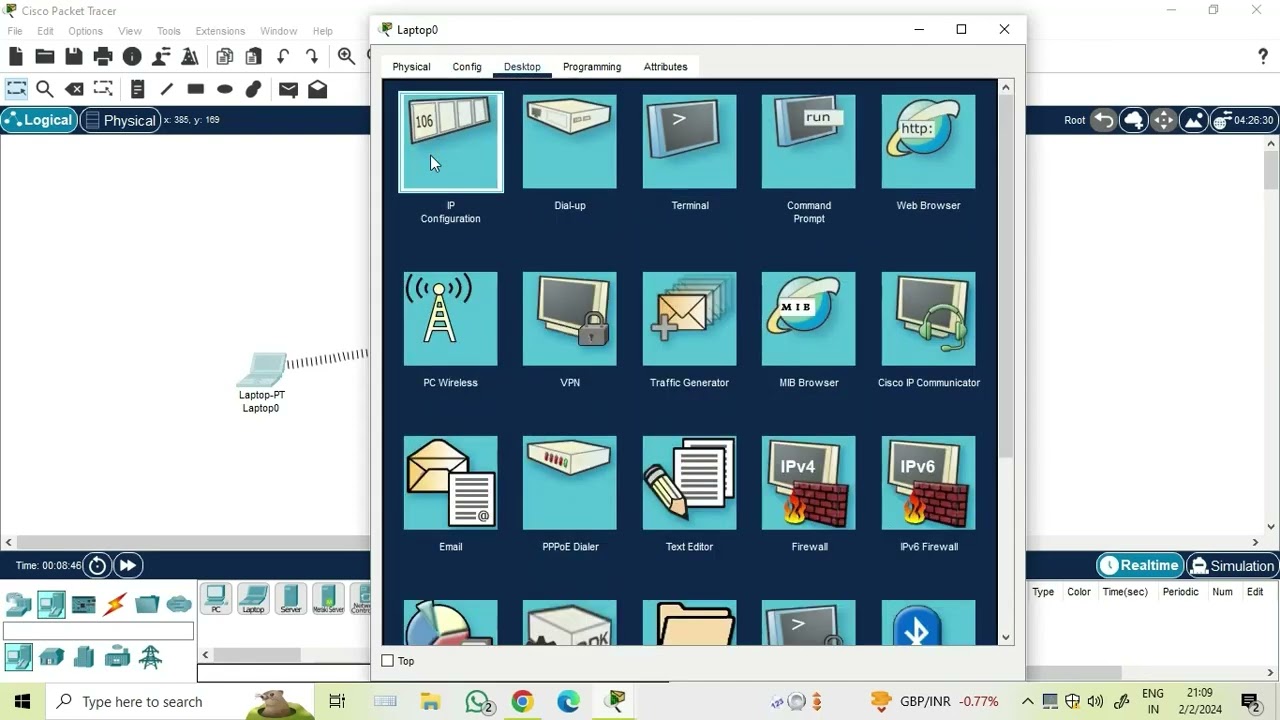Open the IPv6 Firewall app

click(x=928, y=483)
